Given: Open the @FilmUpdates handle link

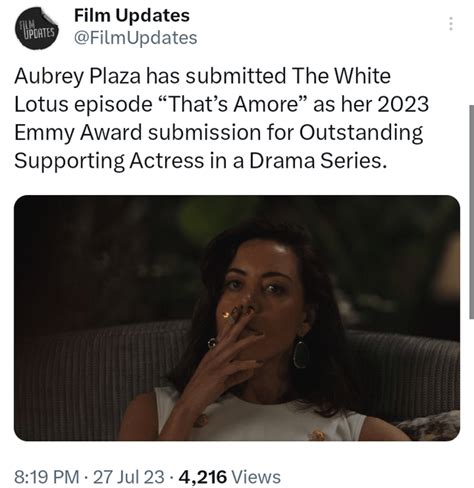Looking at the screenshot, I should tap(135, 38).
